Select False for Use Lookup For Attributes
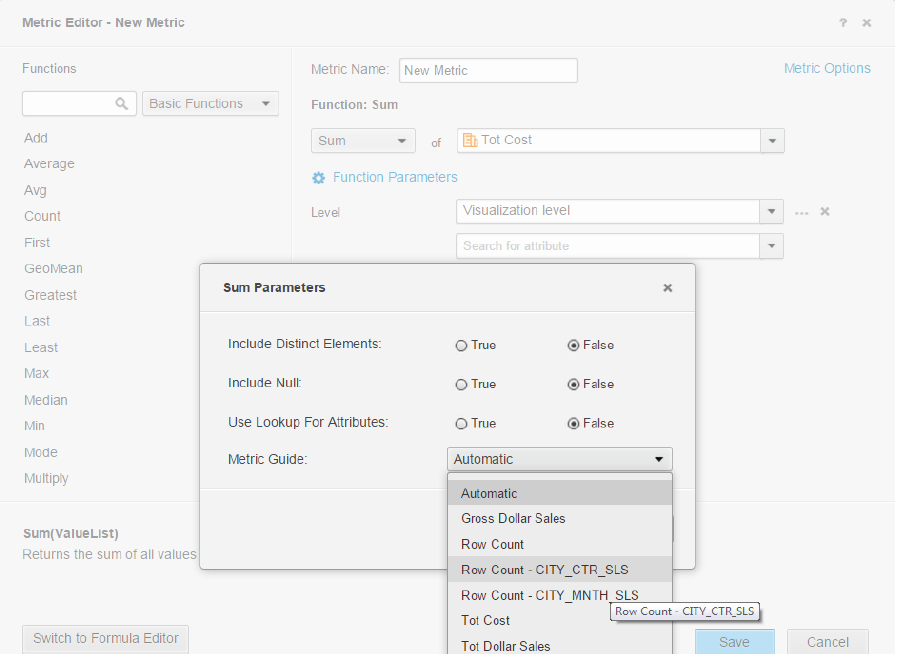Viewport: 897px width, 655px height. 573,424
